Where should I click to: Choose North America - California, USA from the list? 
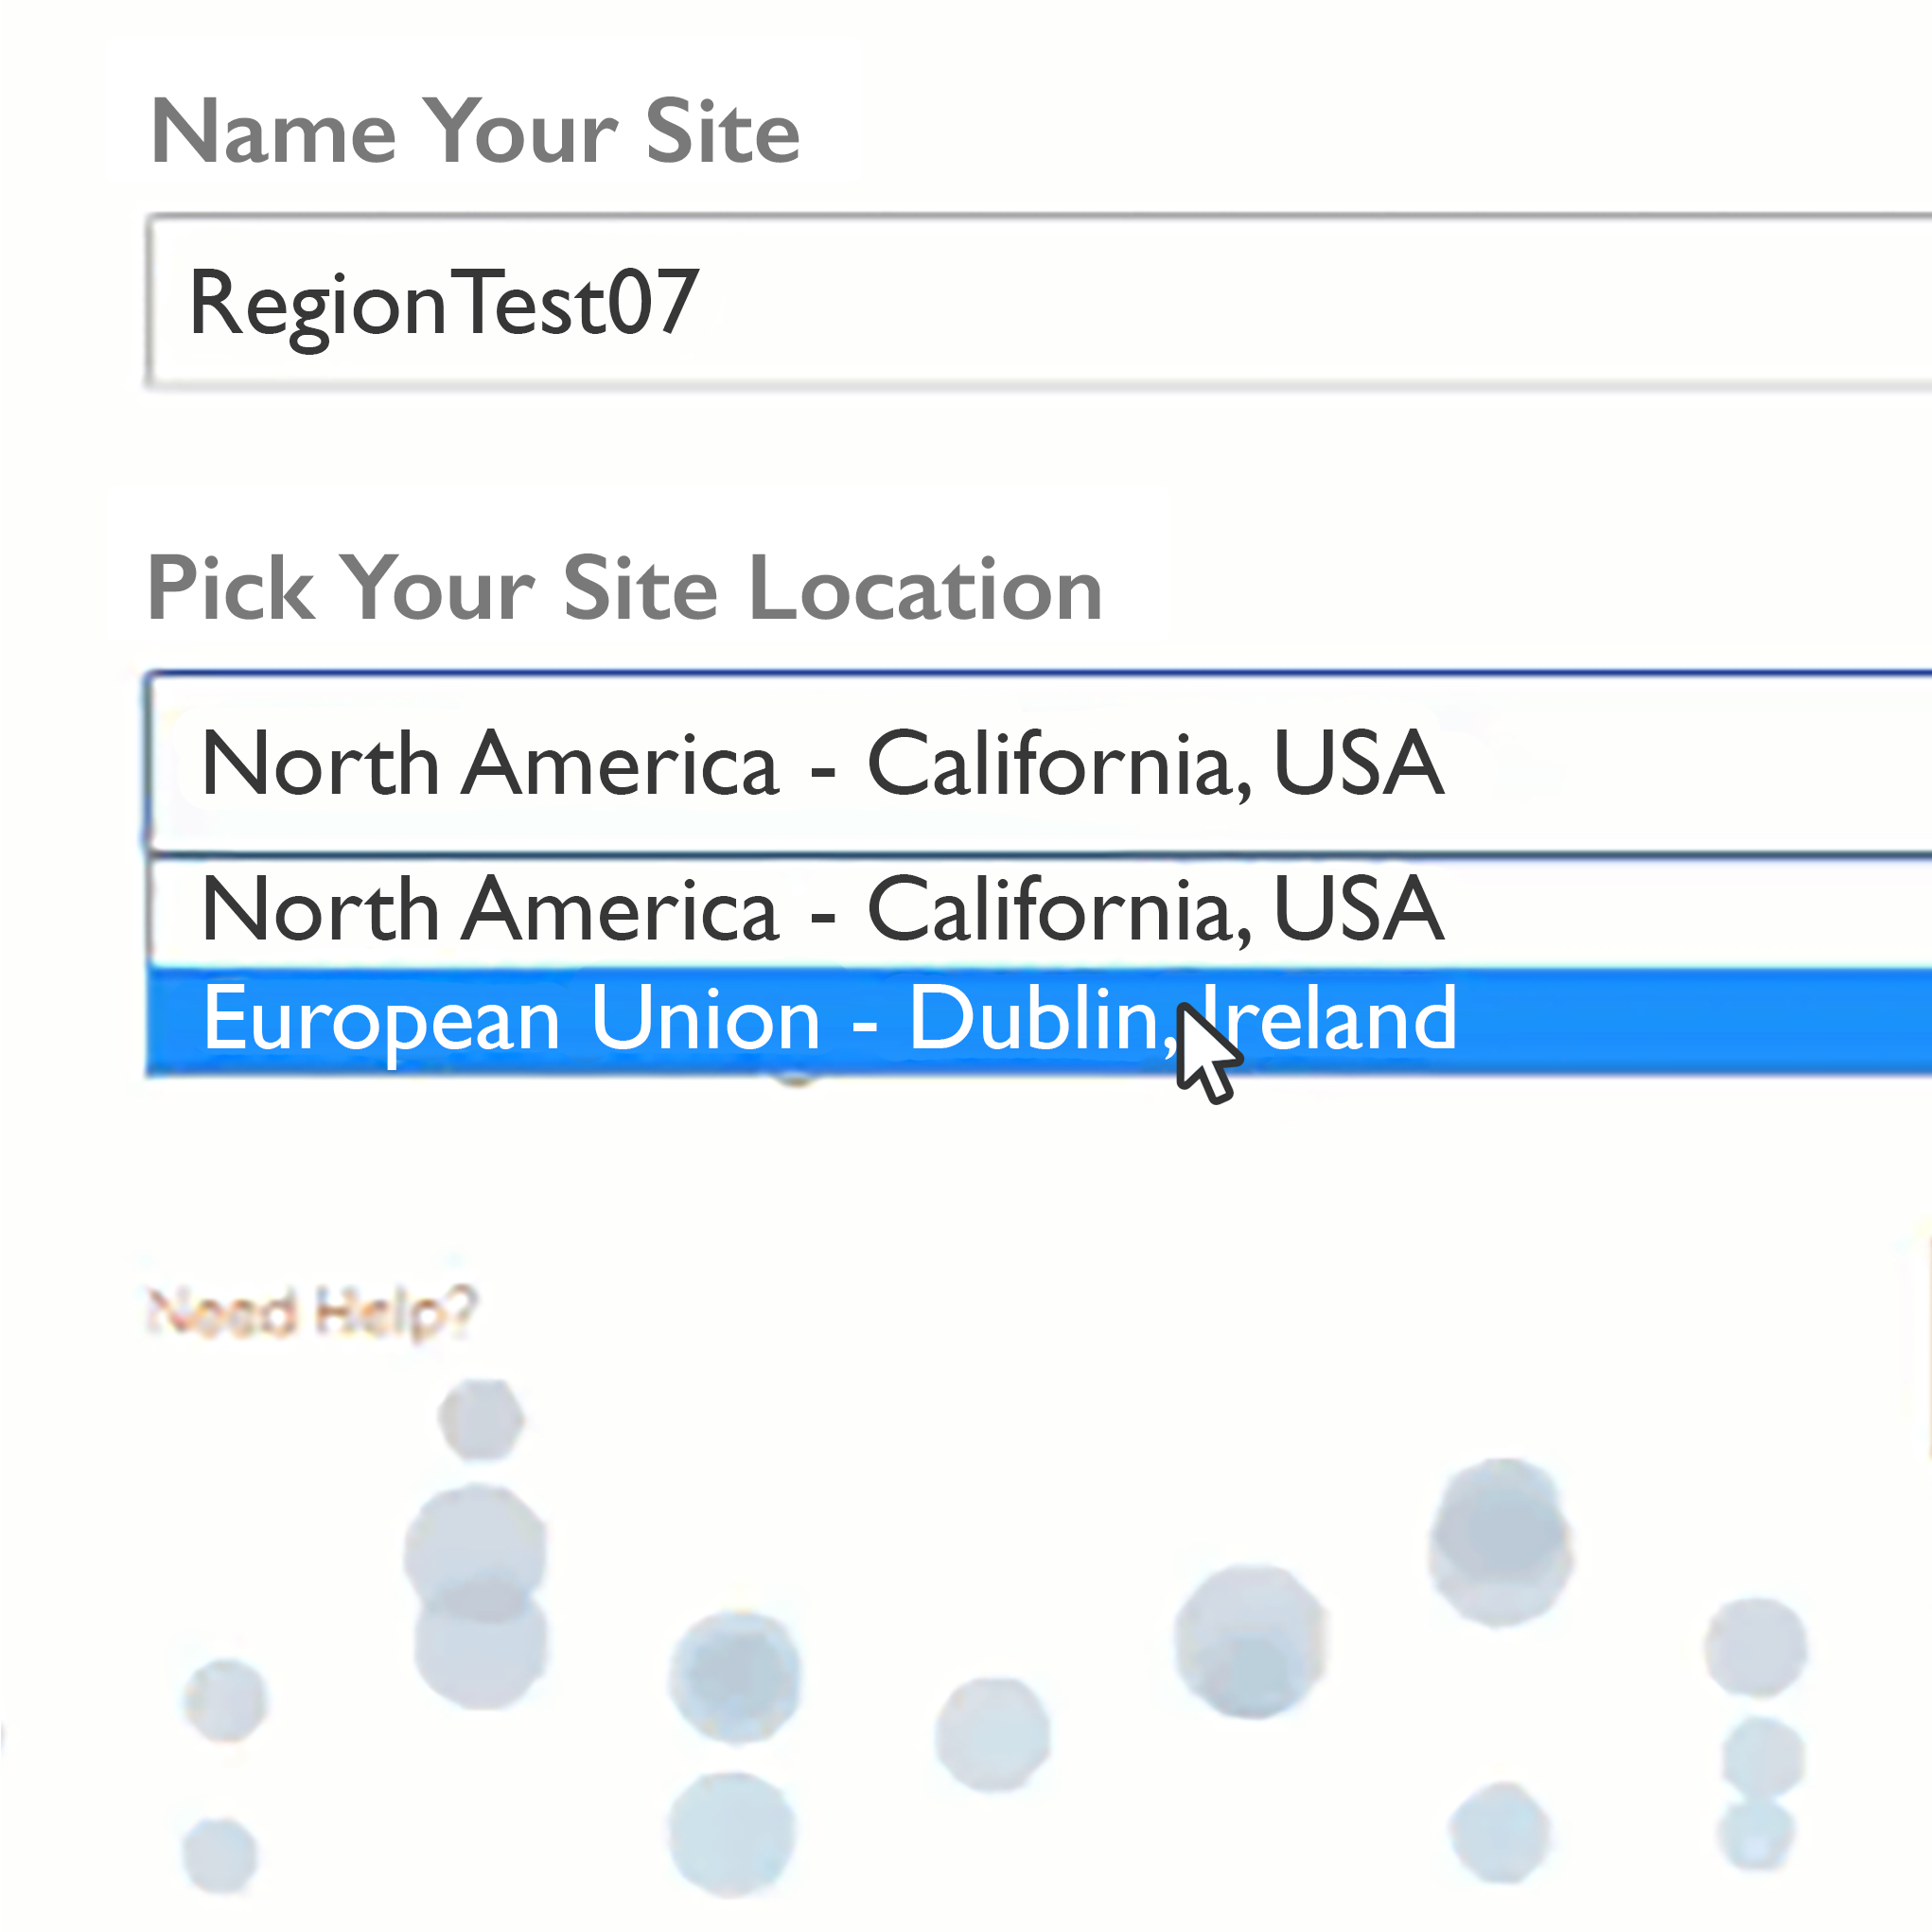tap(822, 910)
